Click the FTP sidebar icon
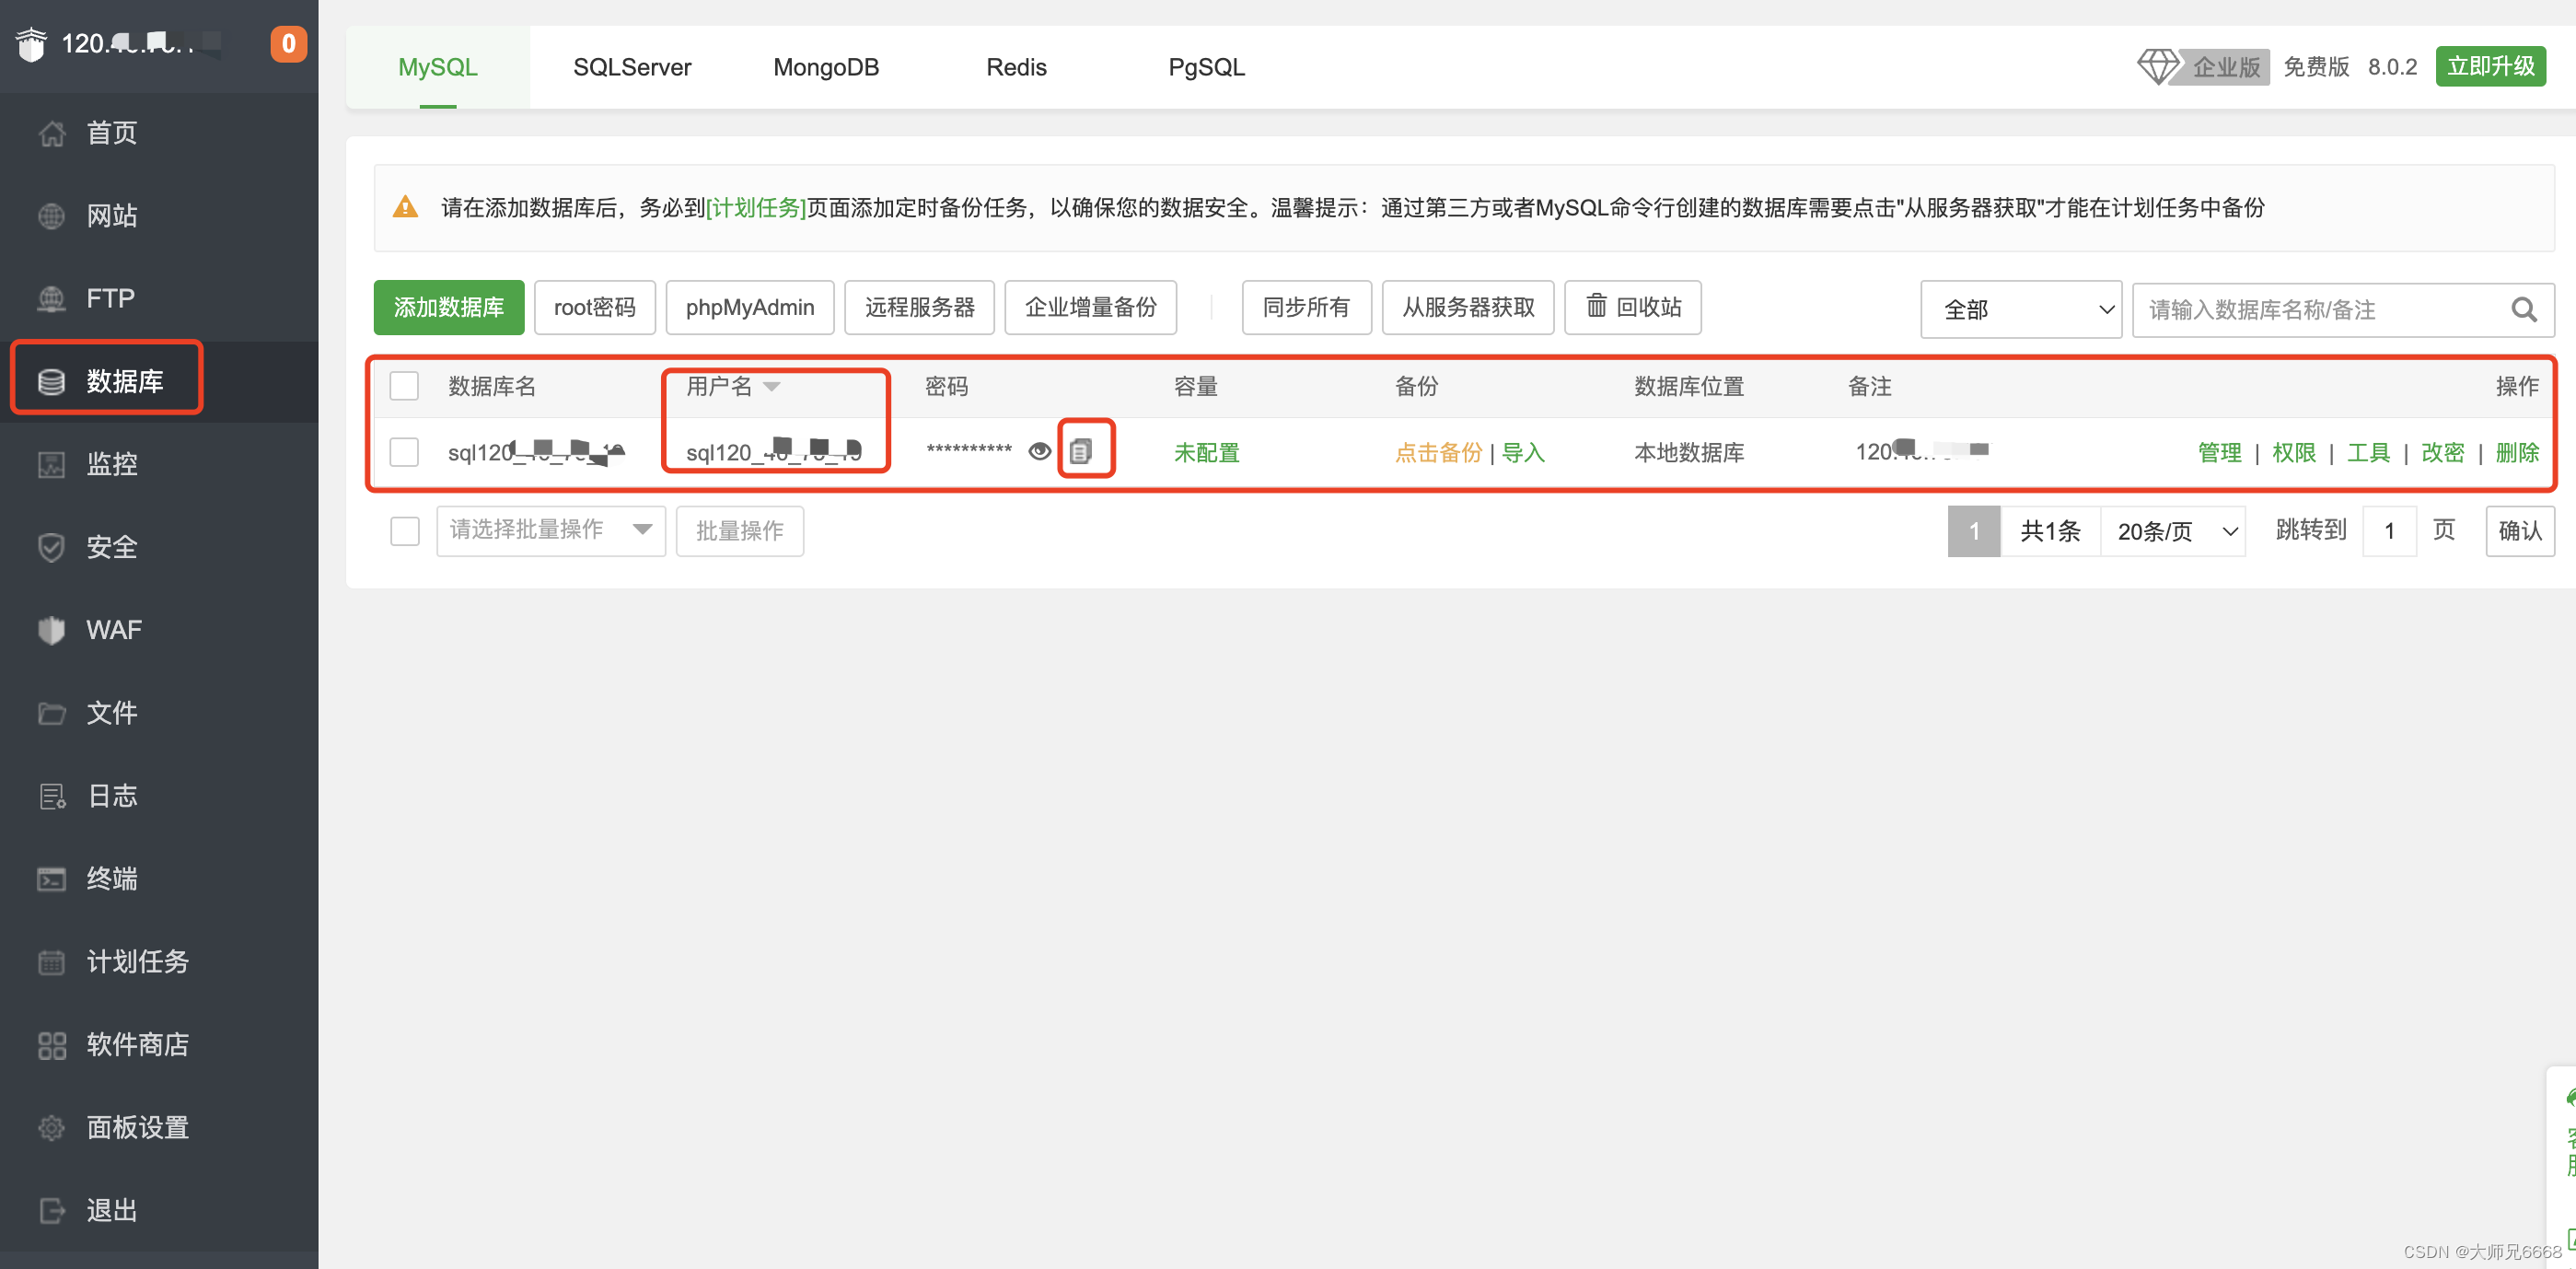The height and width of the screenshot is (1269, 2576). click(51, 298)
